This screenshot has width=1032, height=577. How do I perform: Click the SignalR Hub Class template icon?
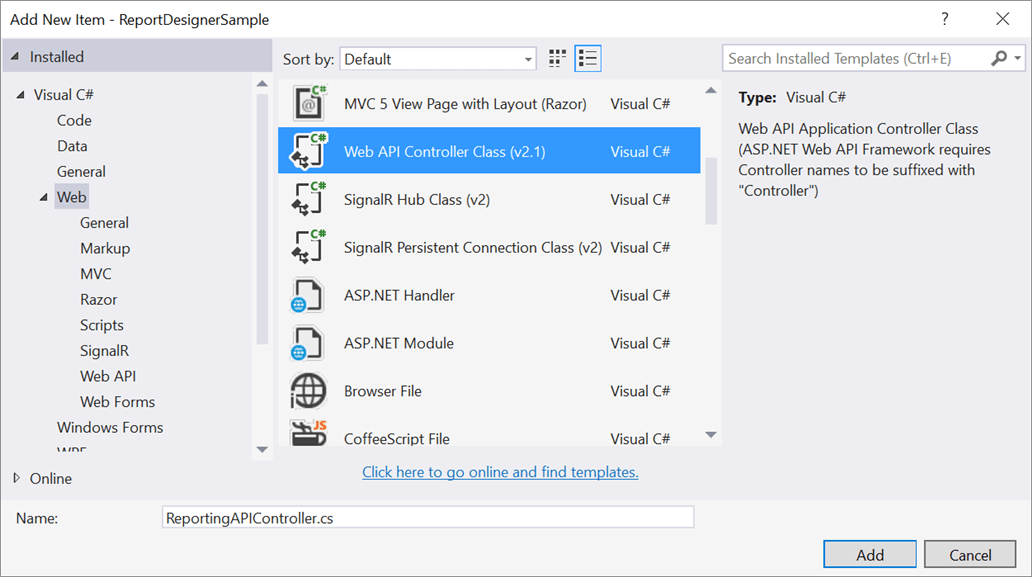click(309, 199)
